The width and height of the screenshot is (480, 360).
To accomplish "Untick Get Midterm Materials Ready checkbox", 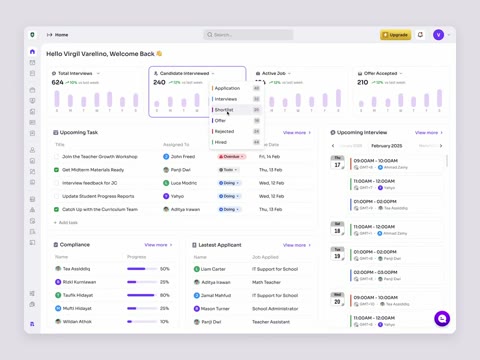I will pos(56,170).
